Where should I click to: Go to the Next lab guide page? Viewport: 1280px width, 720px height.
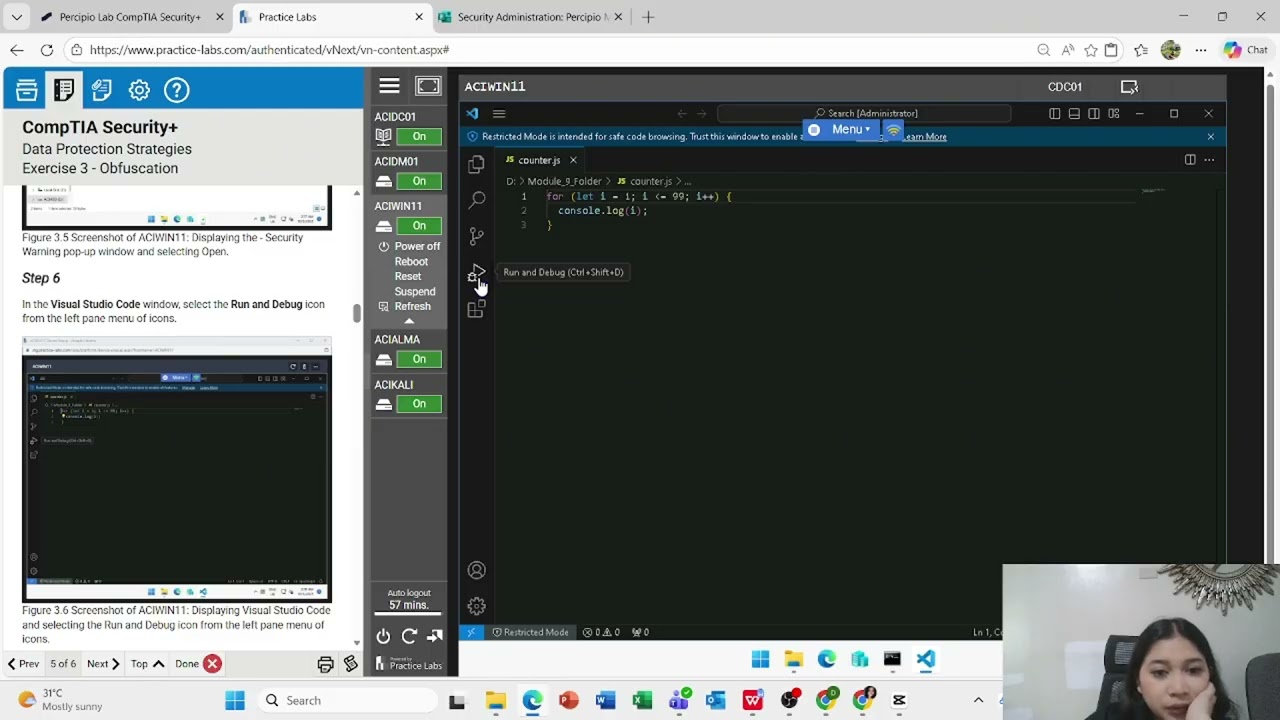tap(103, 664)
